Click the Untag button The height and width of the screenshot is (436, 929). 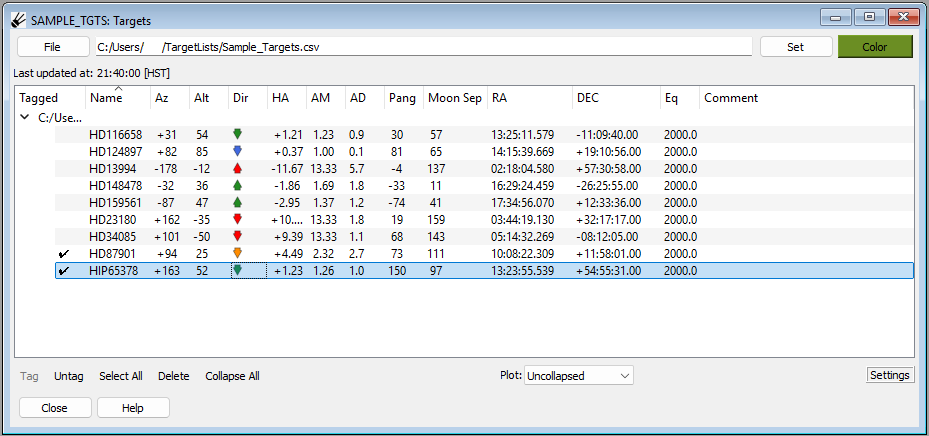coord(69,376)
